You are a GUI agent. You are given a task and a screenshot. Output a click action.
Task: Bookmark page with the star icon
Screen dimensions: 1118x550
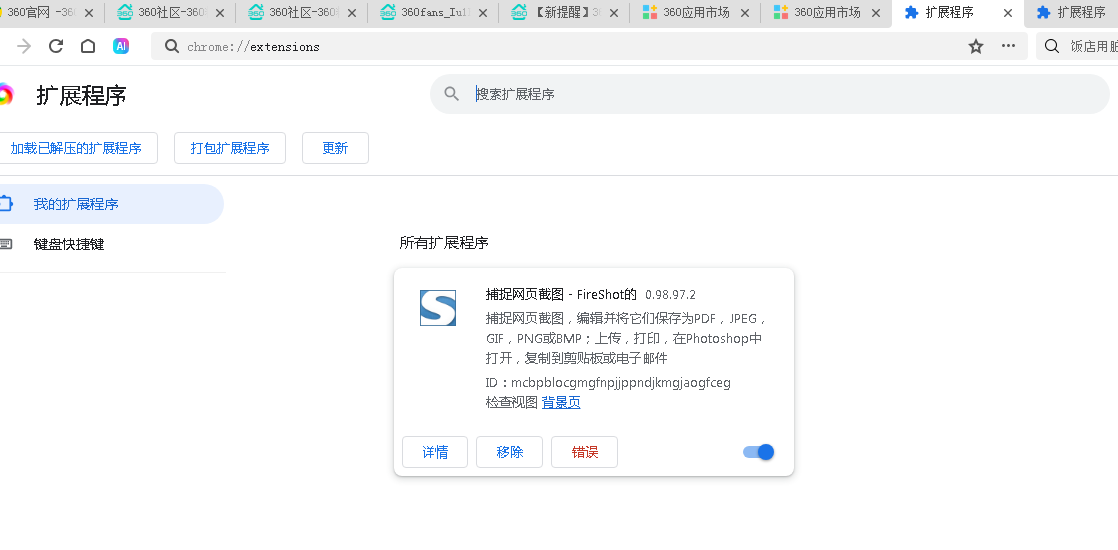tap(976, 46)
